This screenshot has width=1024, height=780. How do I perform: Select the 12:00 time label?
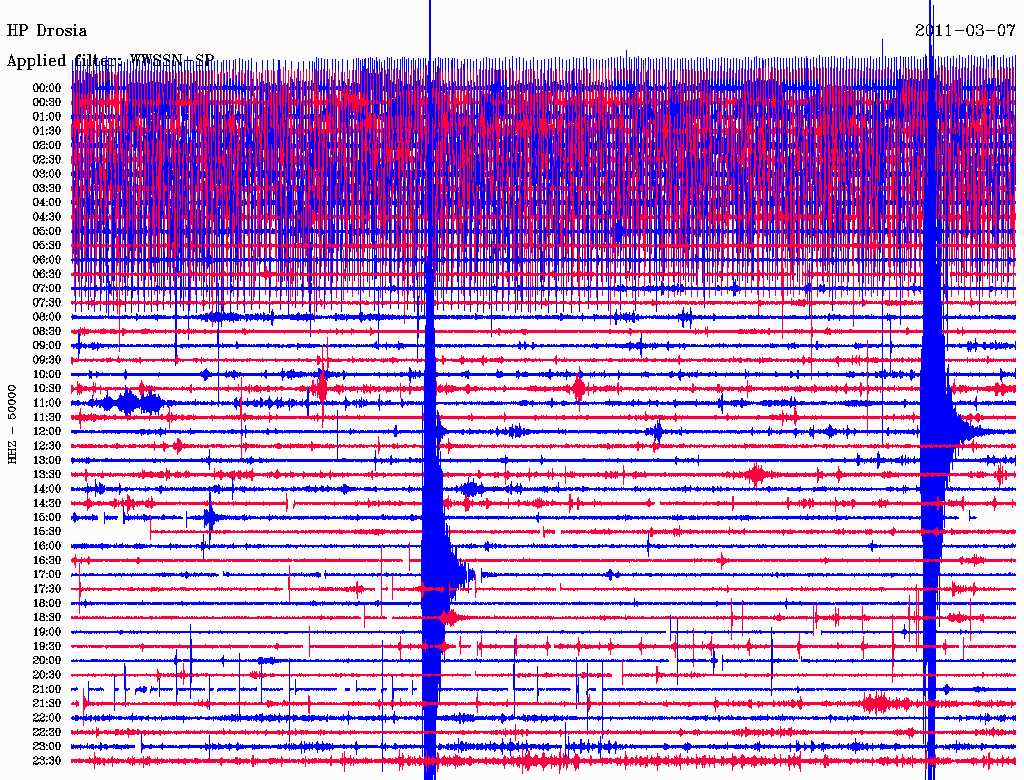coord(47,431)
